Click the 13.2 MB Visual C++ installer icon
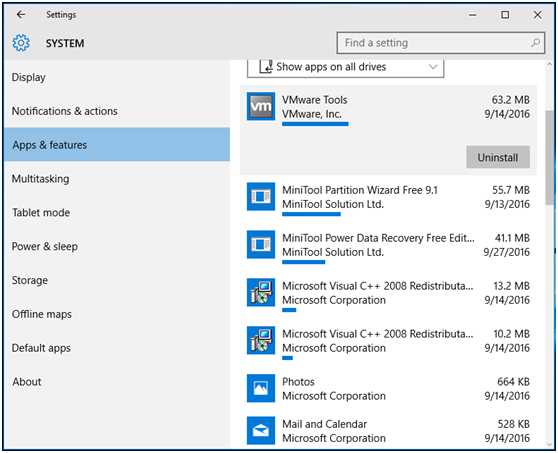This screenshot has width=558, height=453. pyautogui.click(x=261, y=293)
